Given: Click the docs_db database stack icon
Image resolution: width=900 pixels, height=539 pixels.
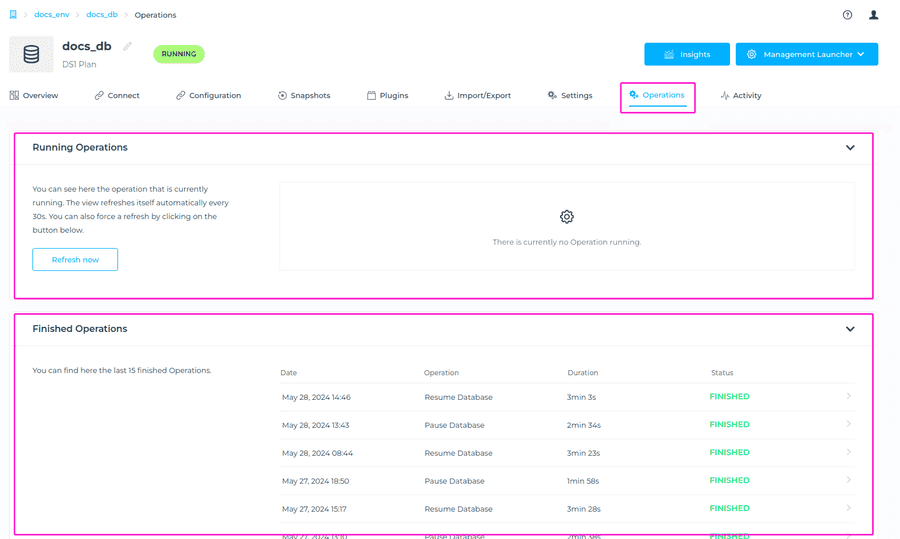Looking at the screenshot, I should [31, 55].
